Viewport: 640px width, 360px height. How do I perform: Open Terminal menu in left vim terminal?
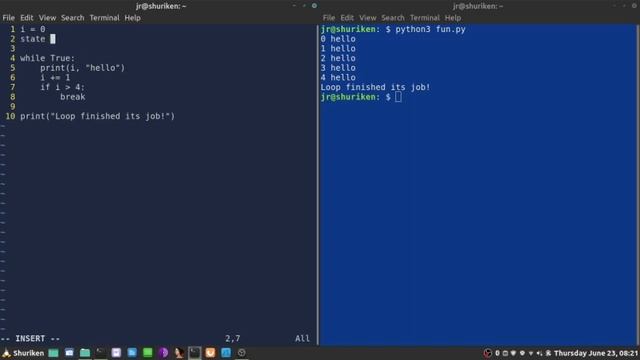click(104, 18)
